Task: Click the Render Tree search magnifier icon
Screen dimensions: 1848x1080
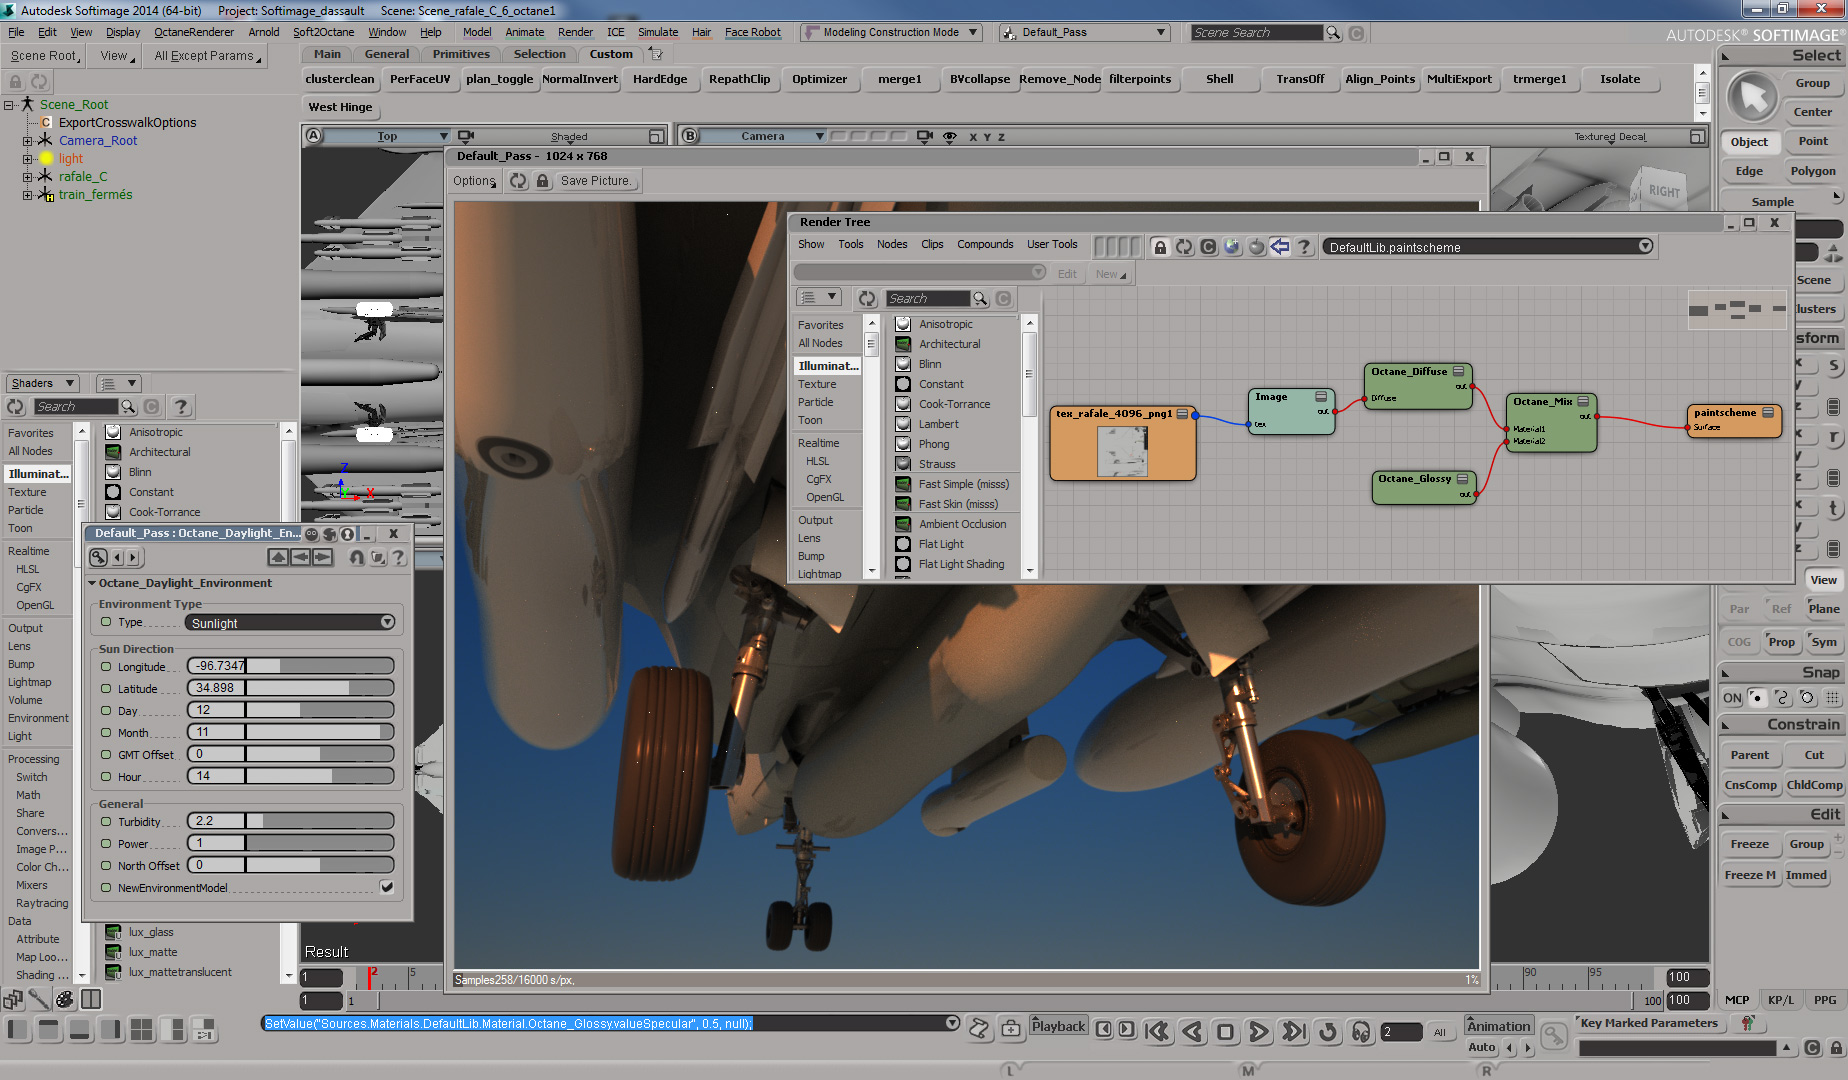Action: [x=980, y=298]
